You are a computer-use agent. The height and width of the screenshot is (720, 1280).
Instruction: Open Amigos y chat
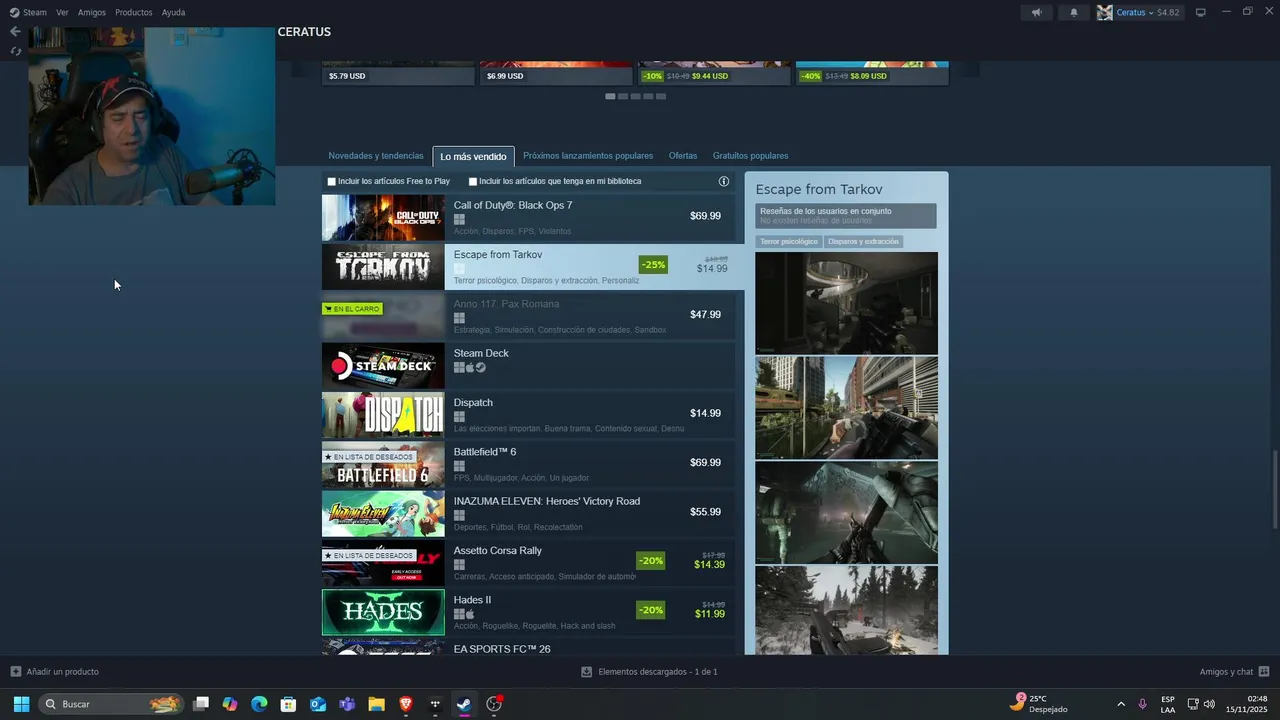tap(1226, 672)
